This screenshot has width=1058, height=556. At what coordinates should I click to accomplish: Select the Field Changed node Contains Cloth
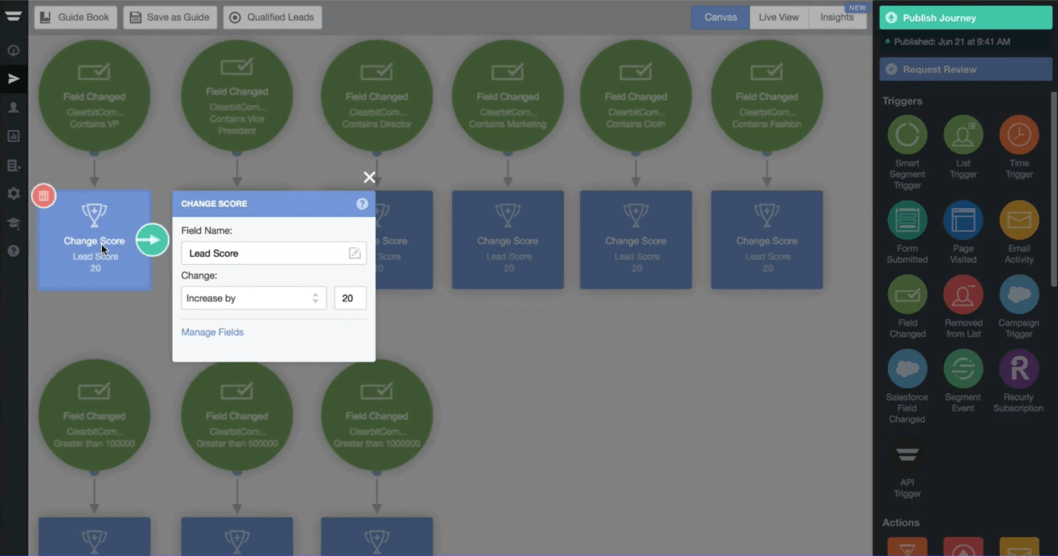coord(636,96)
